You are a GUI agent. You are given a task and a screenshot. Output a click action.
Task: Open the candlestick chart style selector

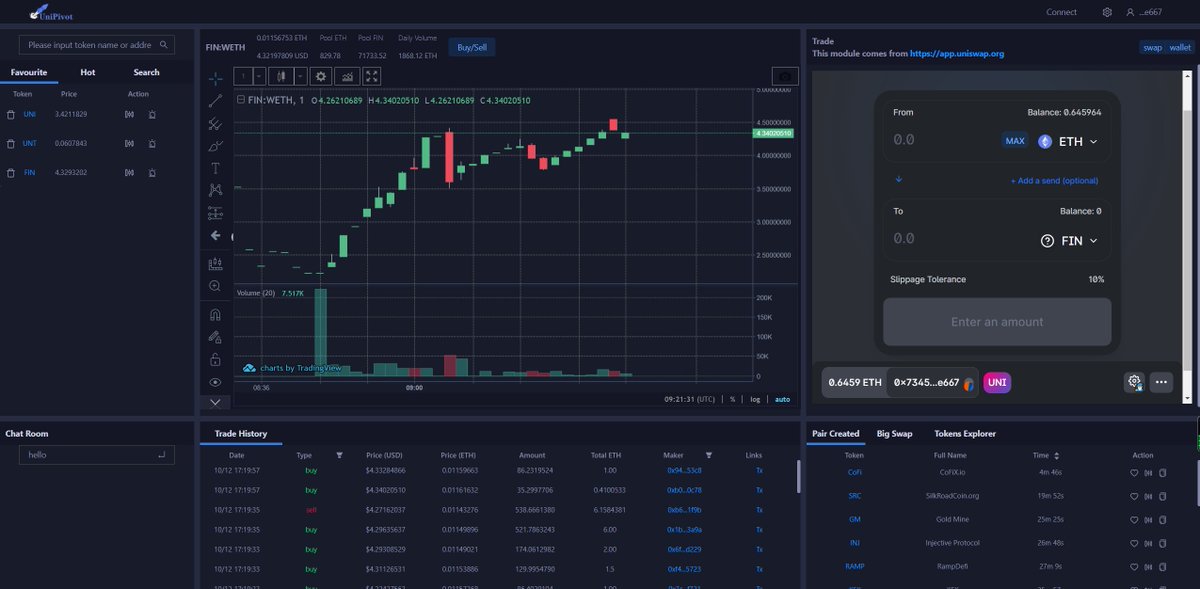(282, 76)
